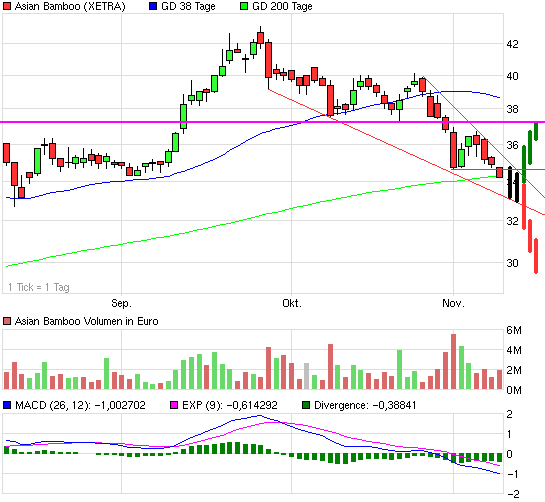Click the 'GD 200 Tage' legend label
Image resolution: width=545 pixels, height=502 pixels.
282,6
